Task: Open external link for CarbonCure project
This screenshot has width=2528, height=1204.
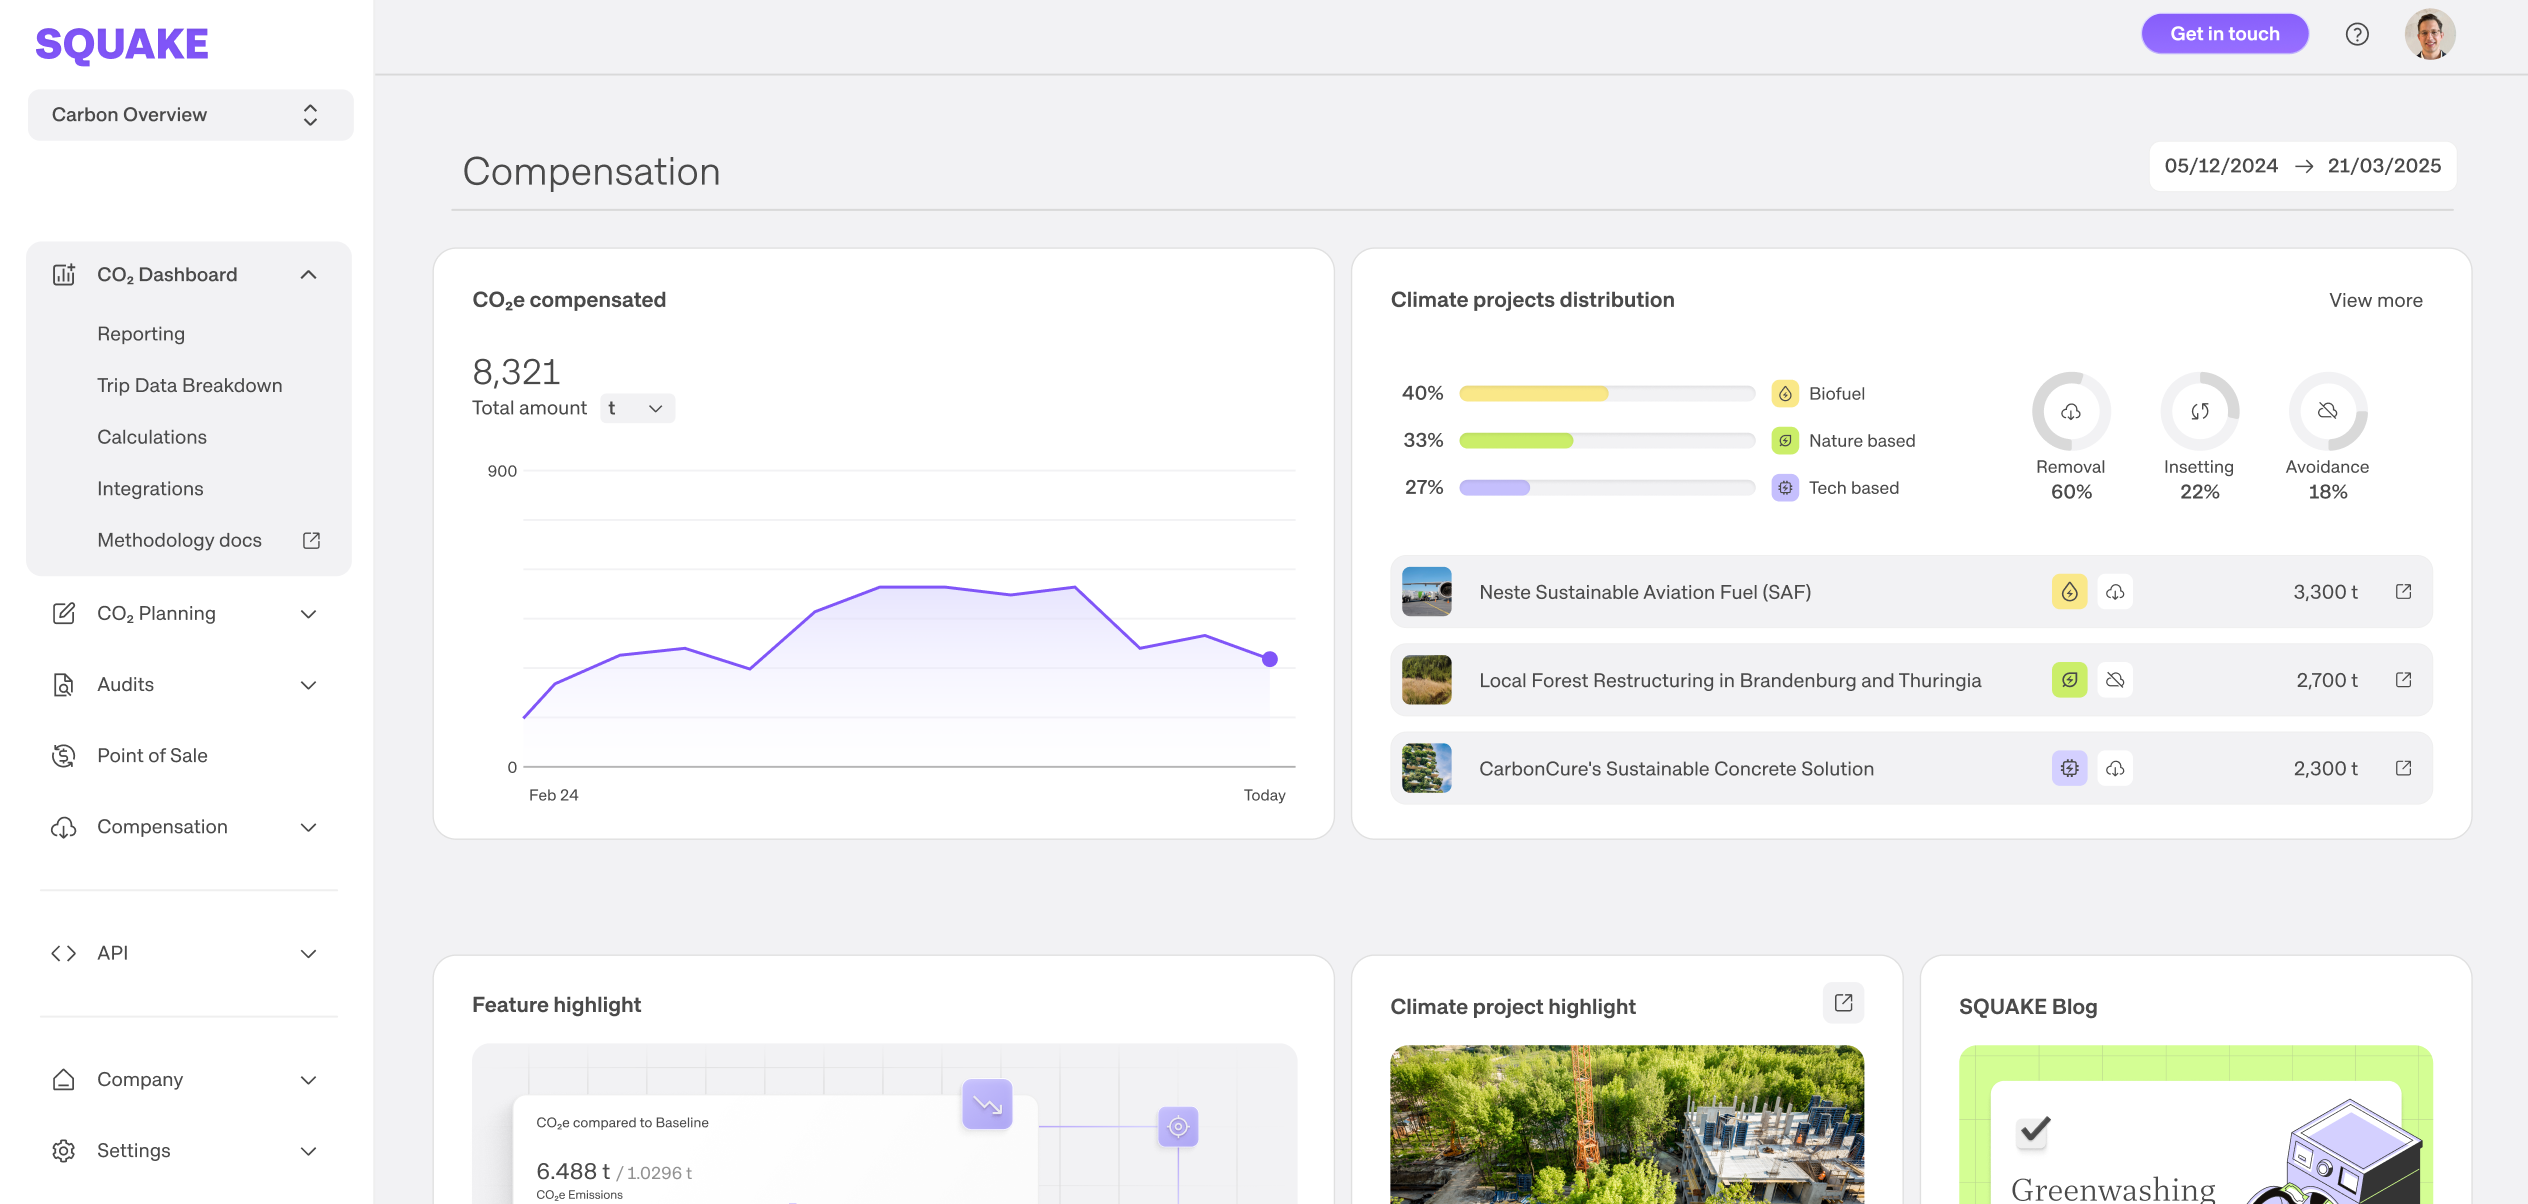Action: tap(2403, 768)
